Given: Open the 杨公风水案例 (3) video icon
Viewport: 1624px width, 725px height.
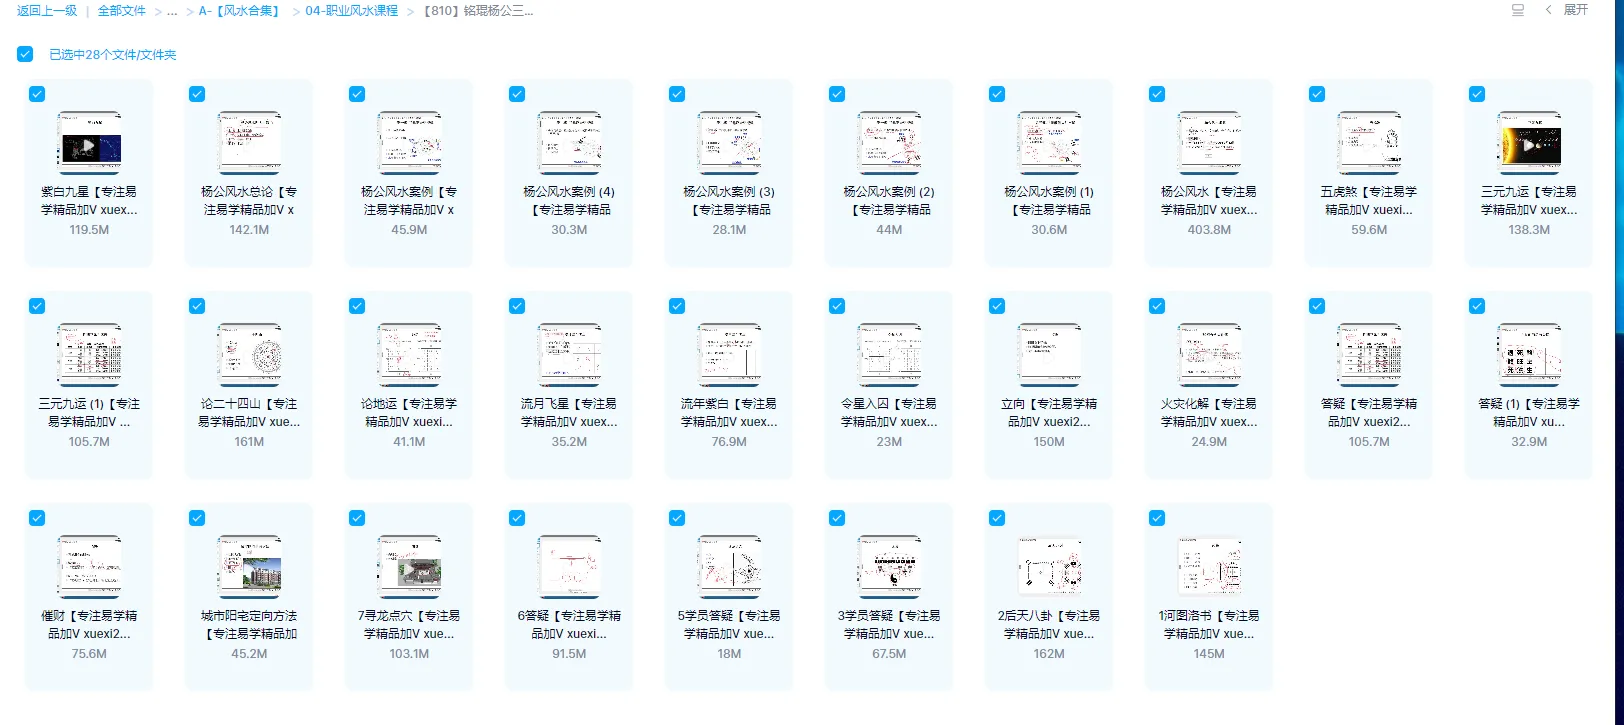Looking at the screenshot, I should (729, 144).
